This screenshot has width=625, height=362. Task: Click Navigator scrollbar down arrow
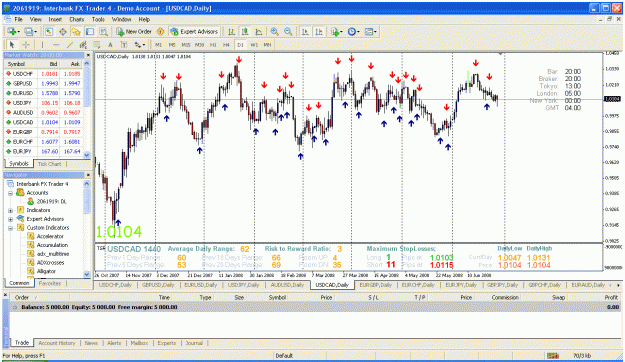(87, 274)
